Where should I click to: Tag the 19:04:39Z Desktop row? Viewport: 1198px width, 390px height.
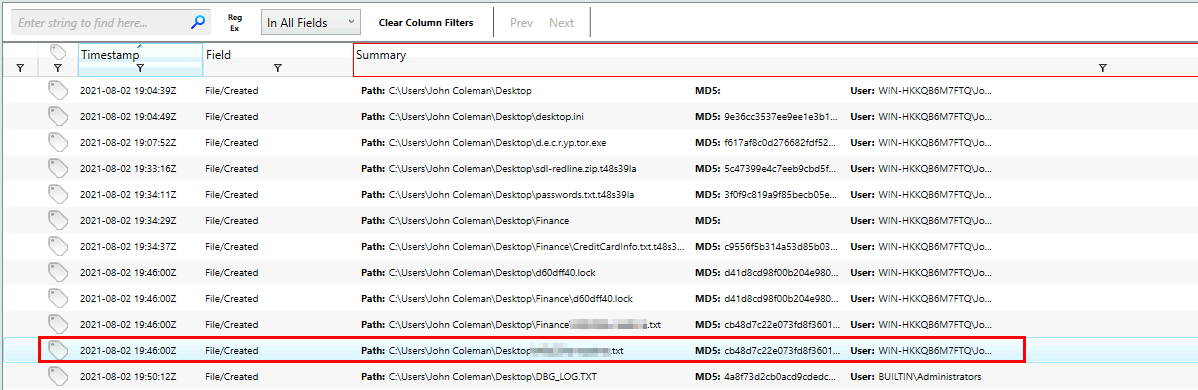(58, 91)
